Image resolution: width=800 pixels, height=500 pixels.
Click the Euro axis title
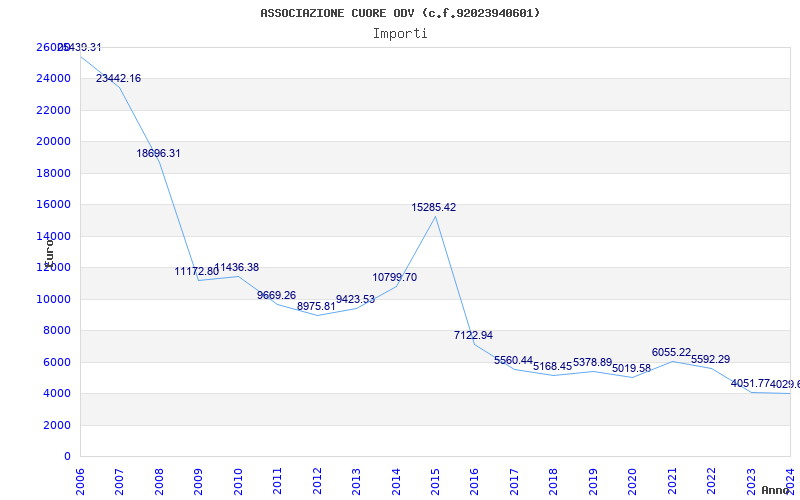pyautogui.click(x=49, y=253)
